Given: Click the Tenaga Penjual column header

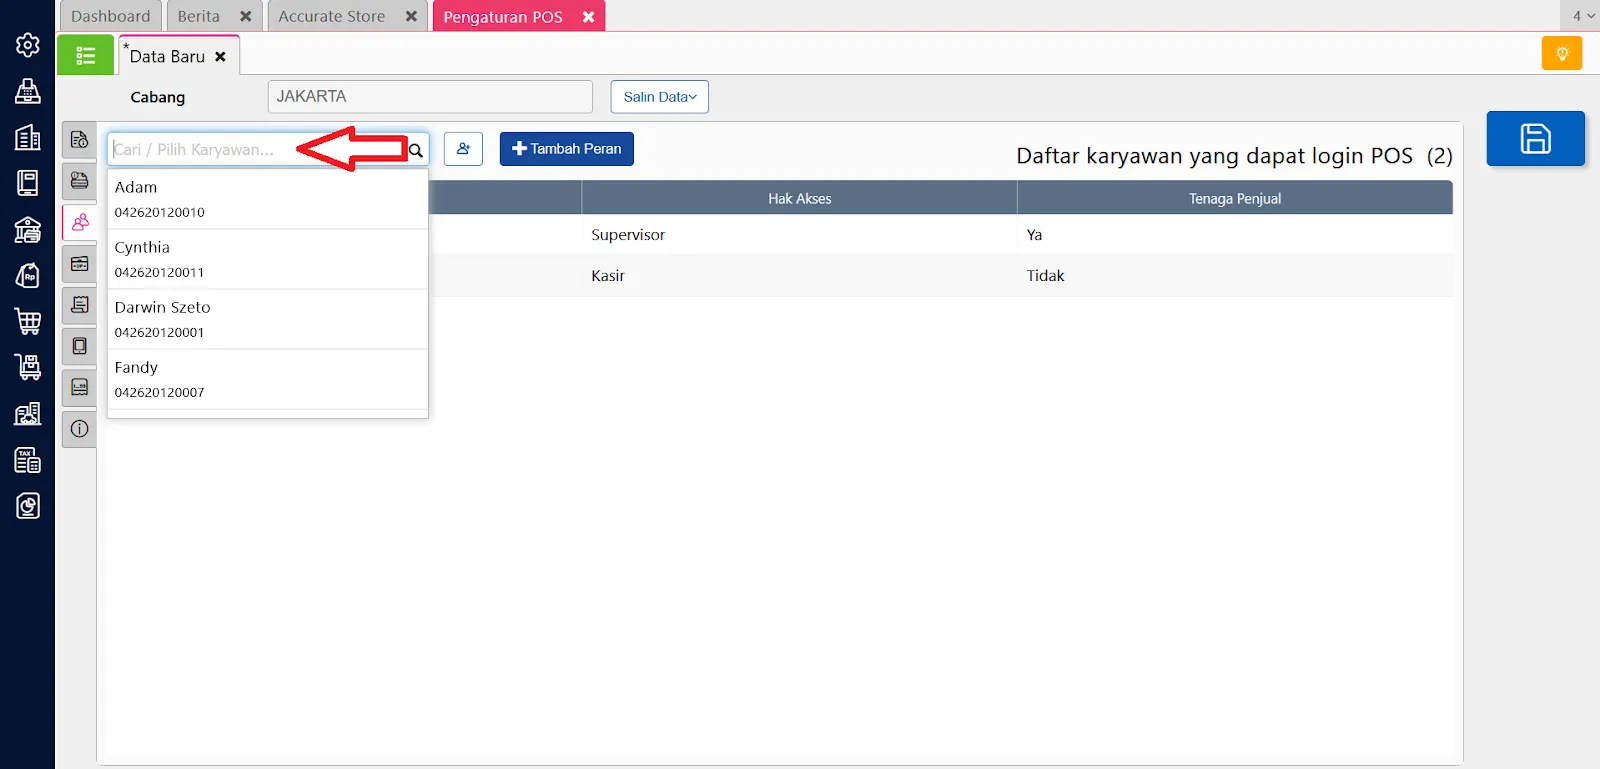Looking at the screenshot, I should pos(1235,198).
